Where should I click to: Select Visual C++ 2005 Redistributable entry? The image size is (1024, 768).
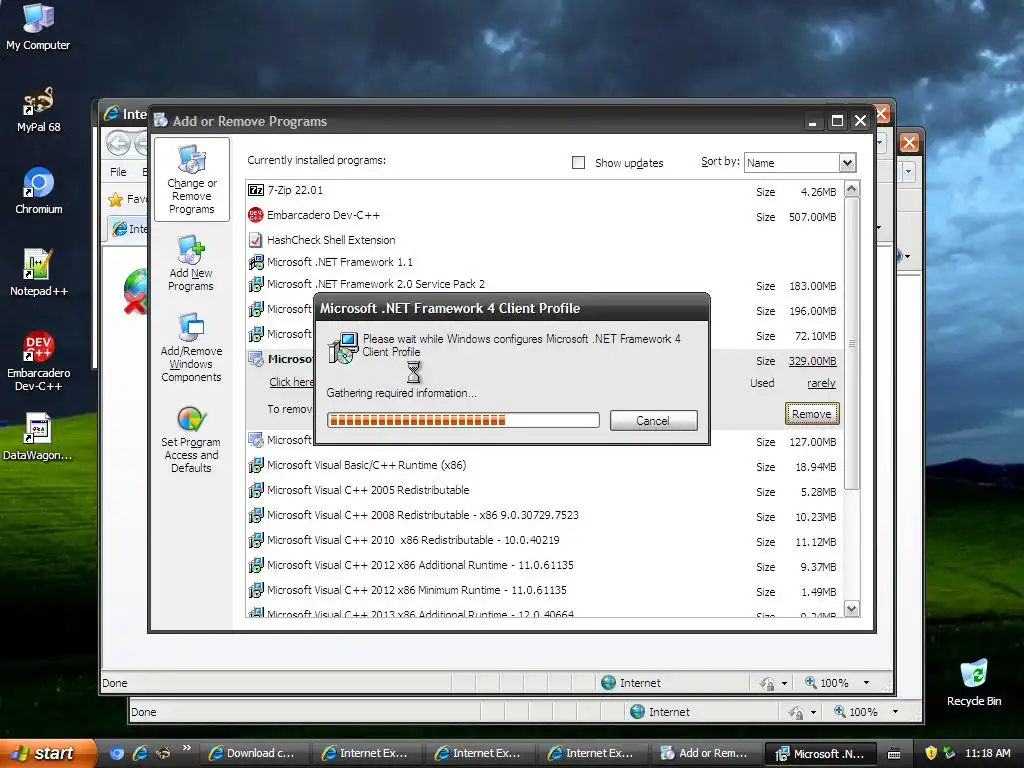click(x=544, y=490)
